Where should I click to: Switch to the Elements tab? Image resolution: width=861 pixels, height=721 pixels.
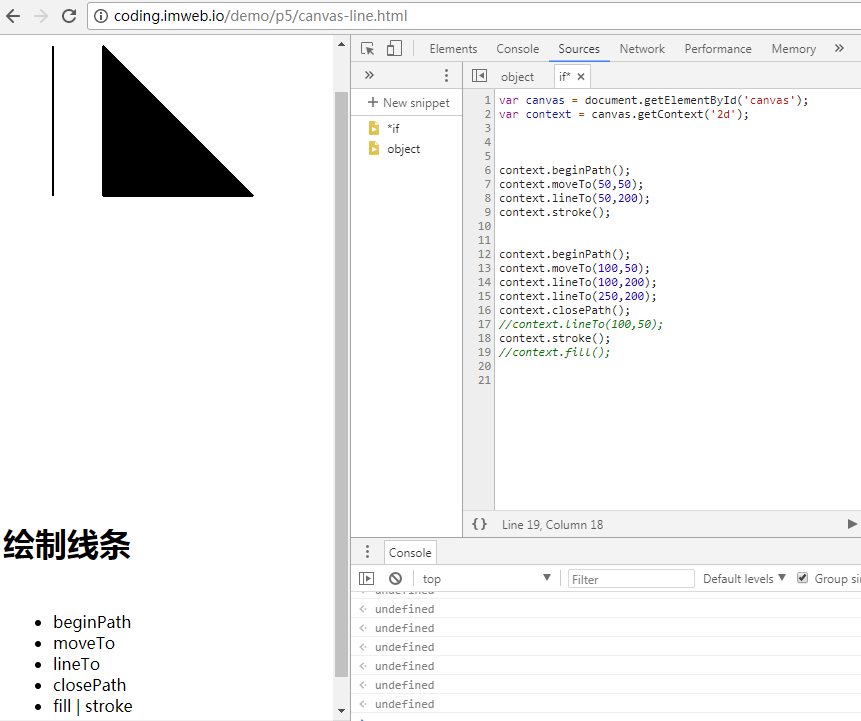453,49
